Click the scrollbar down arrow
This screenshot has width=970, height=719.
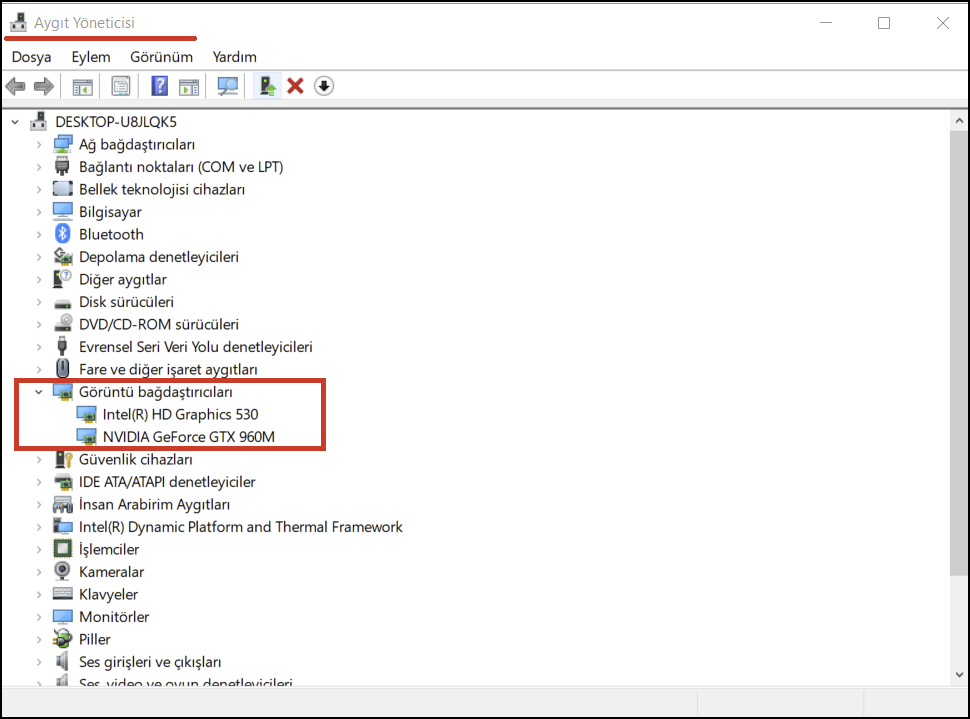(x=959, y=674)
